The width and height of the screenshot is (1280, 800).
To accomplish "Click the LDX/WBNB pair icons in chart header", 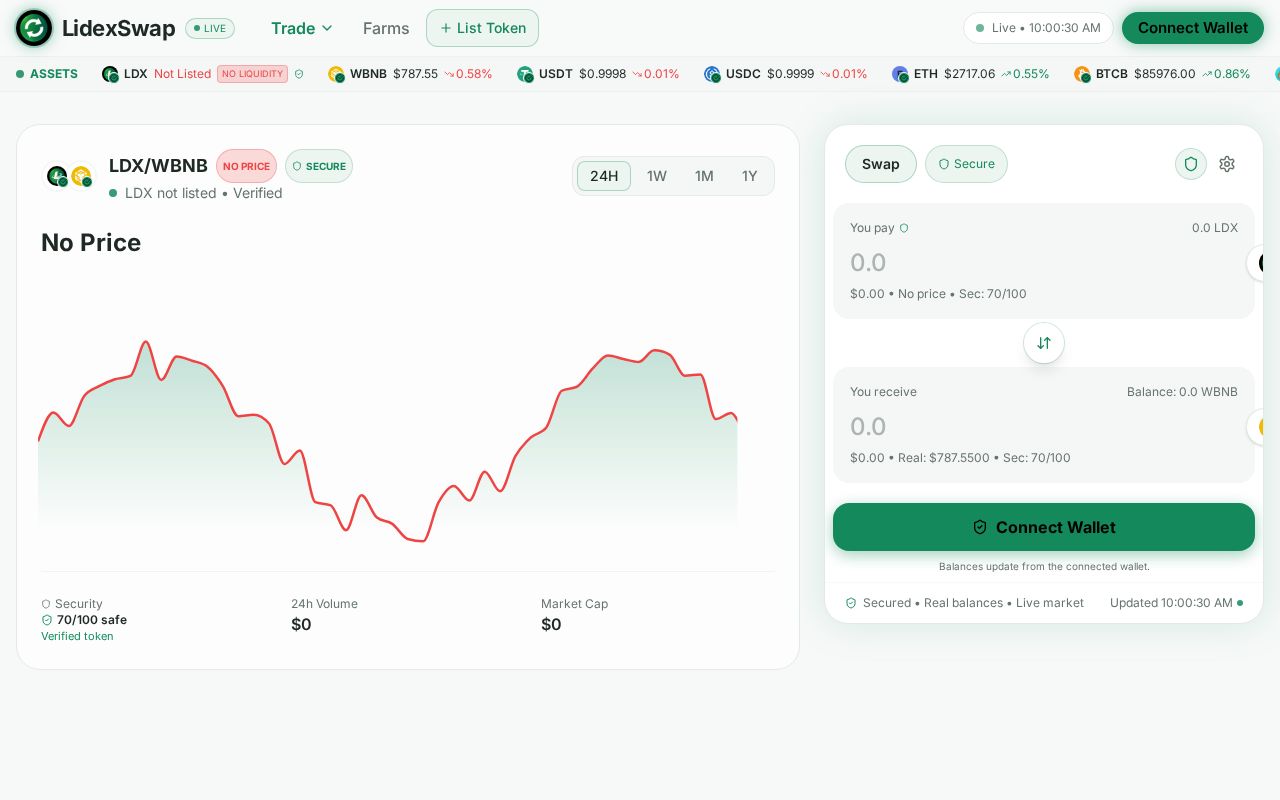I will [x=69, y=176].
